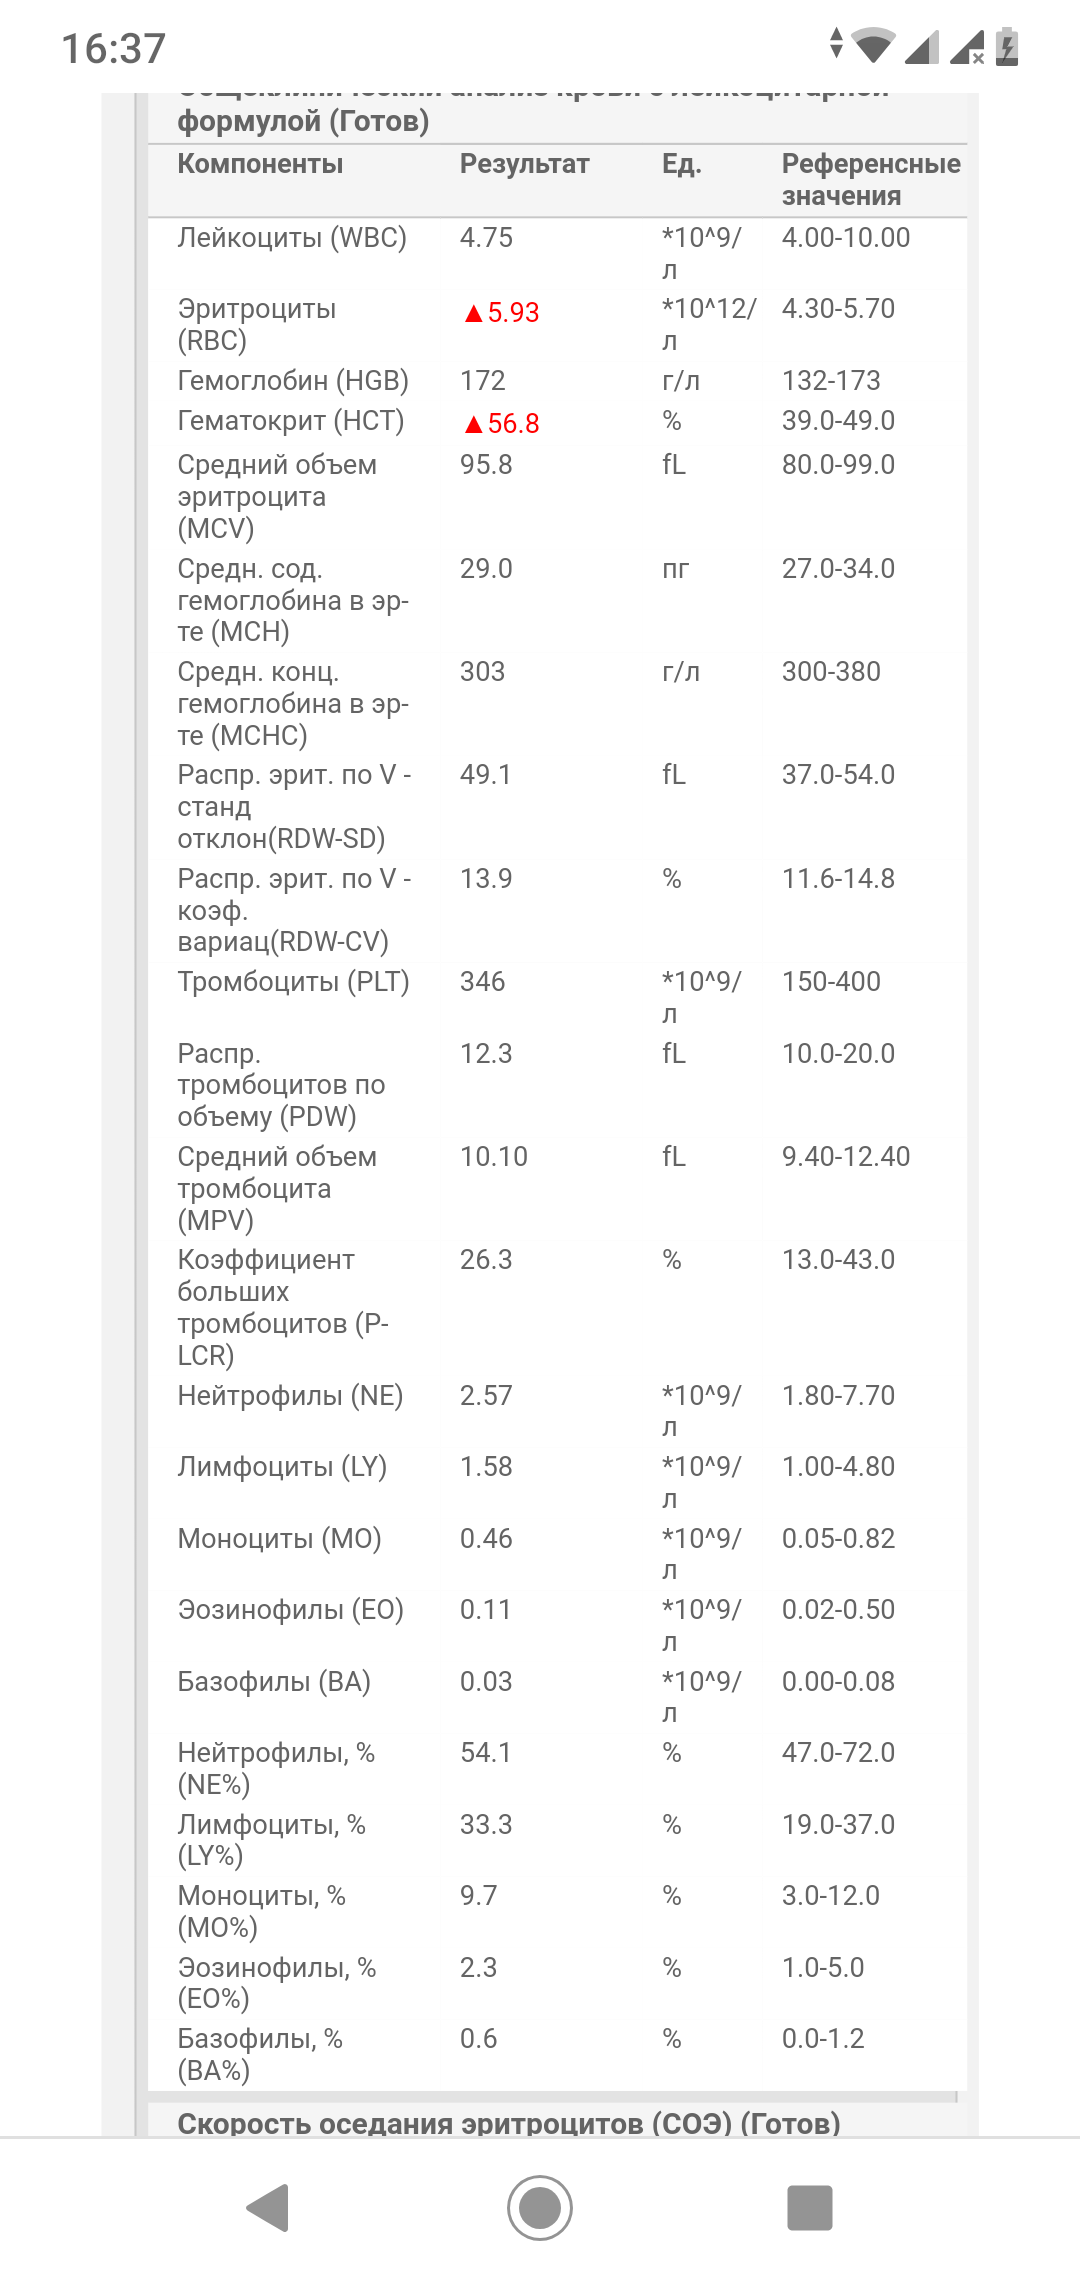This screenshot has height=2280, width=1080.
Task: Tap the red arrow beside erythrocytes 5.93
Action: (474, 314)
